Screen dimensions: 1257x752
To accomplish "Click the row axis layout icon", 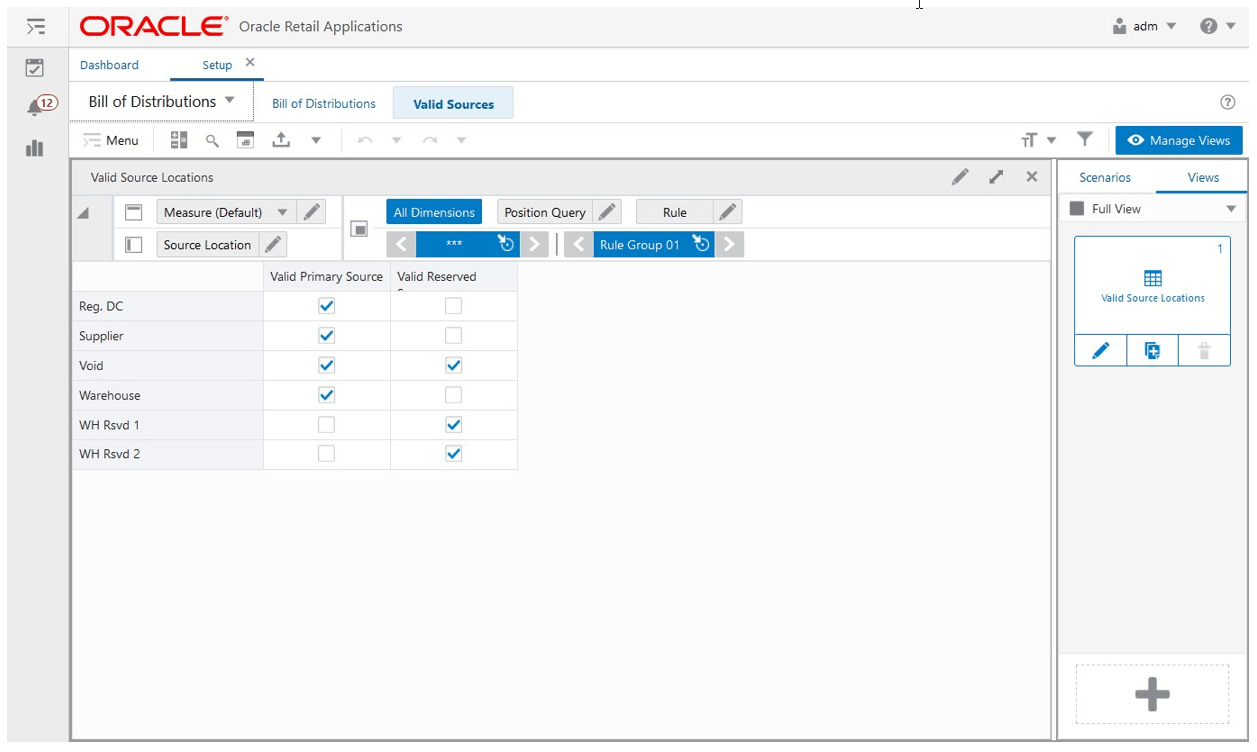I will click(x=134, y=244).
